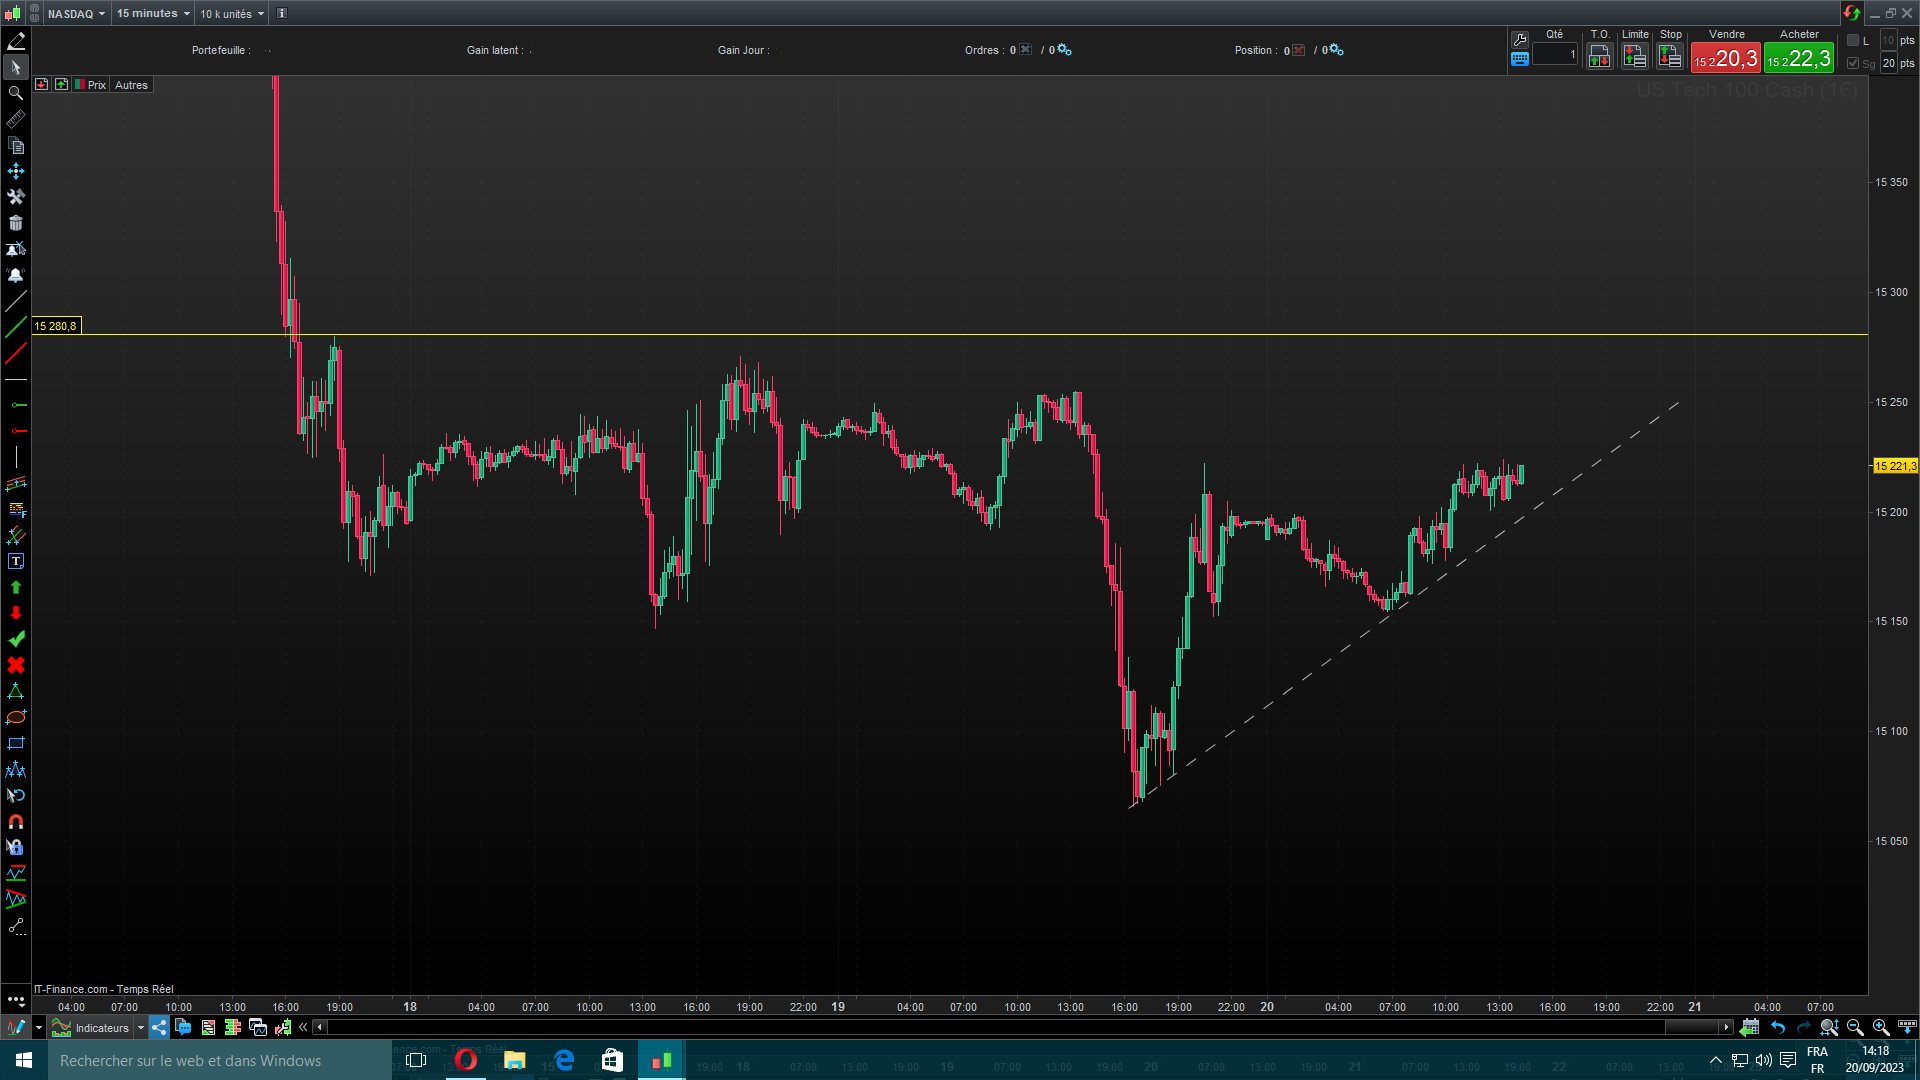This screenshot has width=1920, height=1080.
Task: Select the red trend line tool
Action: click(16, 353)
